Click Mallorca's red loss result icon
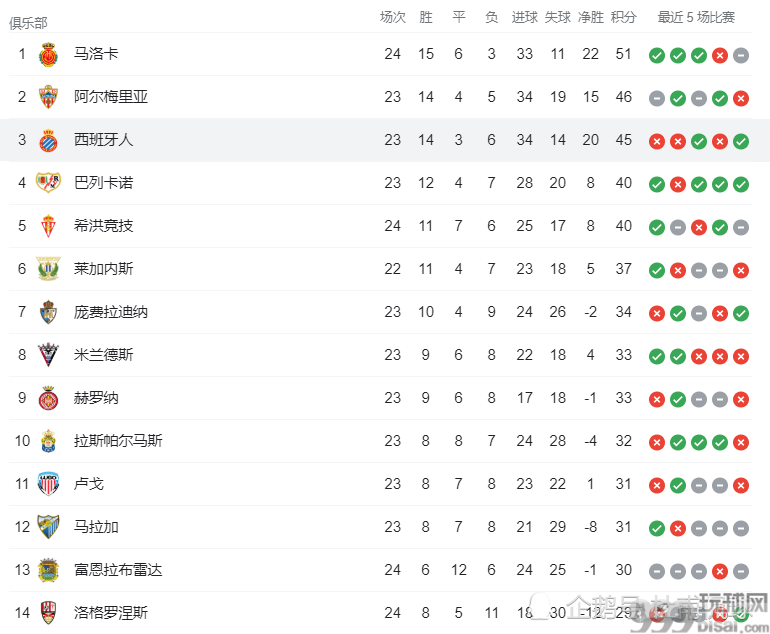Screen dimensions: 770x634 [720, 55]
